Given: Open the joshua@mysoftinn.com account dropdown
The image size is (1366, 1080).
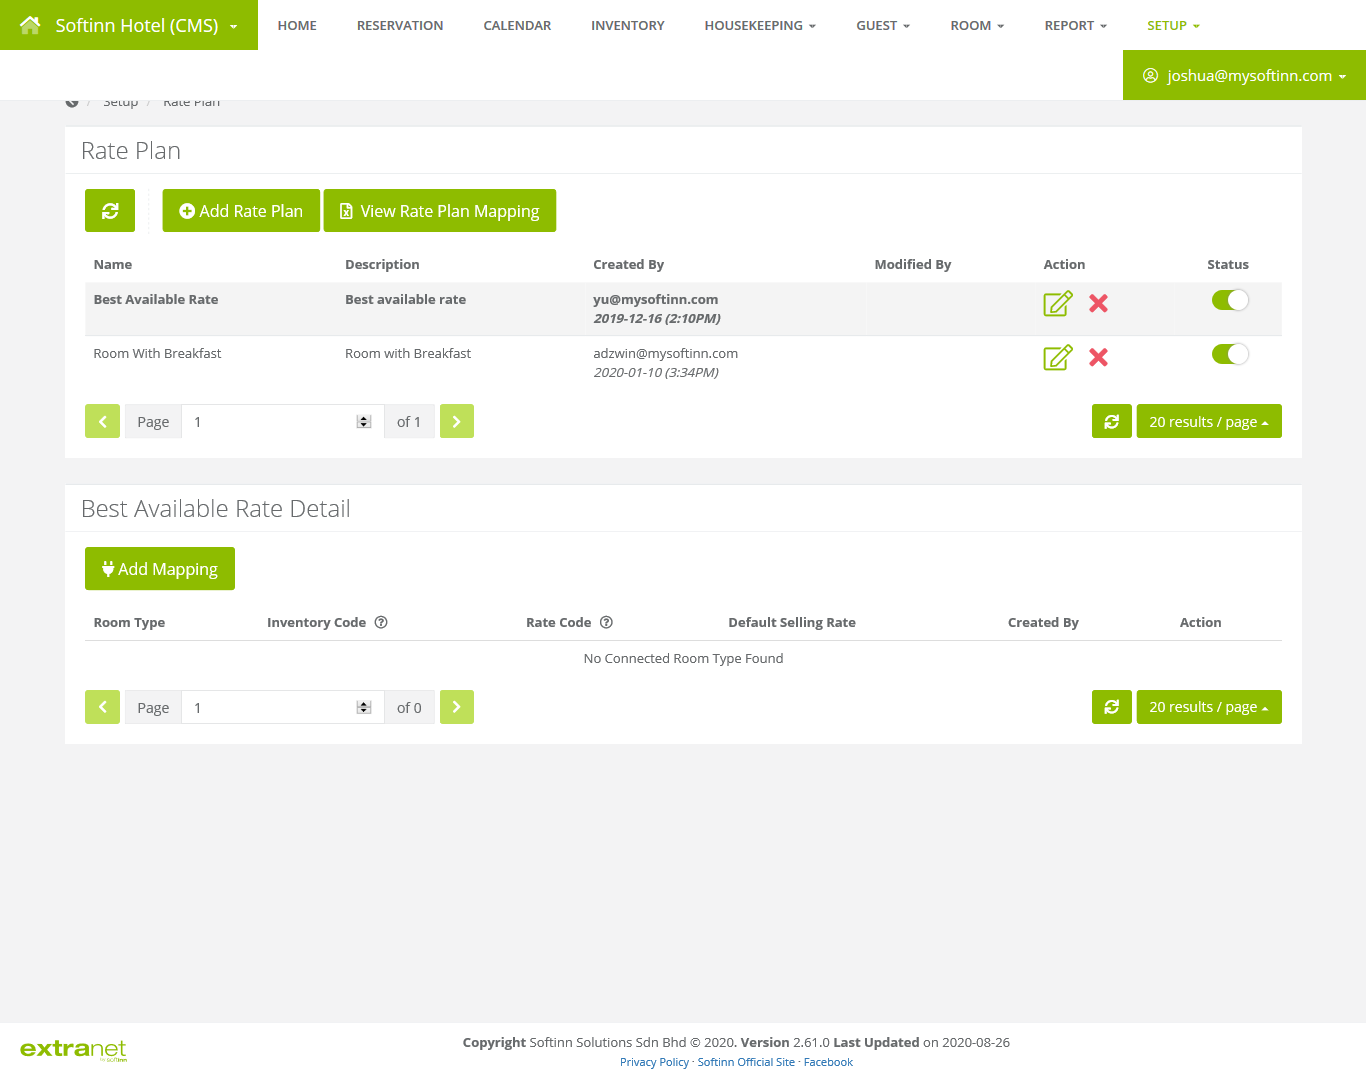Looking at the screenshot, I should click(x=1243, y=75).
